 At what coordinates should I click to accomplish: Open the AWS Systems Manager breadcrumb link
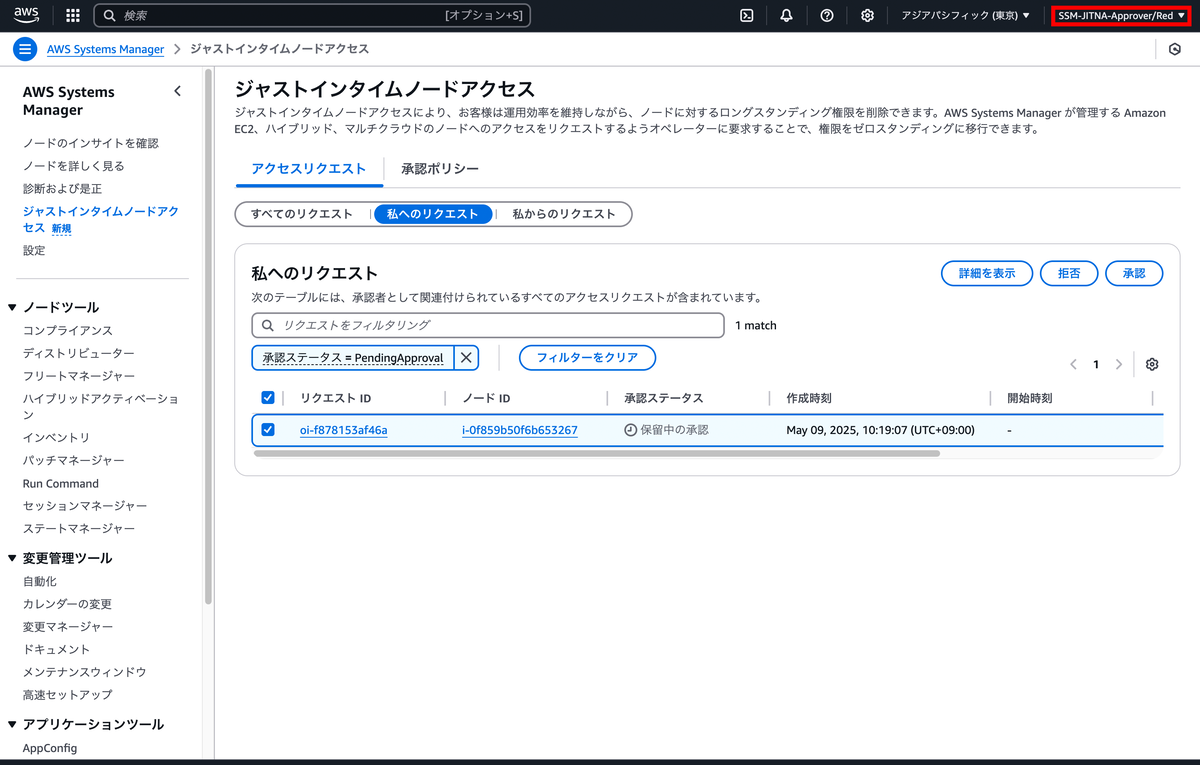pyautogui.click(x=105, y=49)
